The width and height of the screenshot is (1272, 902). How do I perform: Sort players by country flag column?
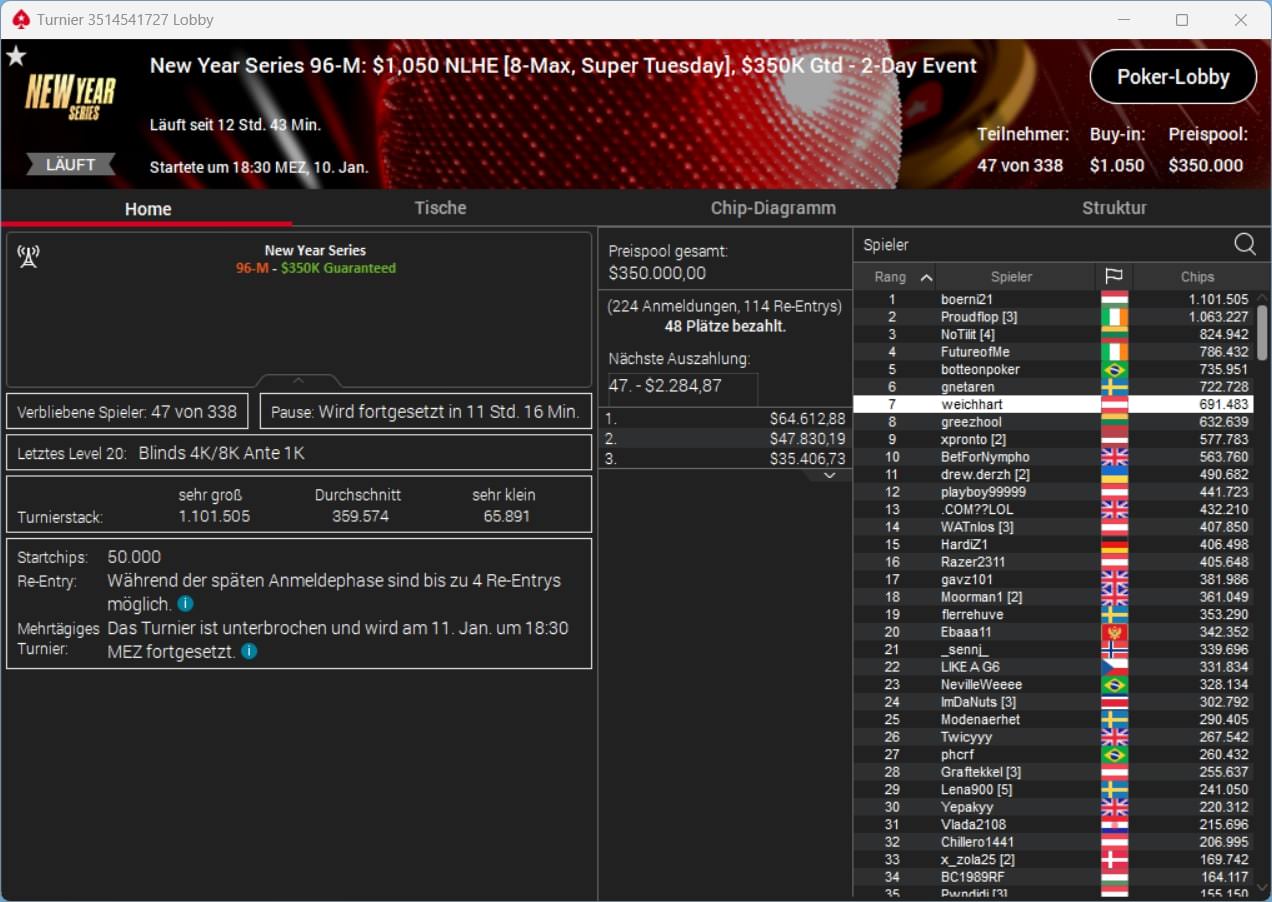(x=1113, y=277)
